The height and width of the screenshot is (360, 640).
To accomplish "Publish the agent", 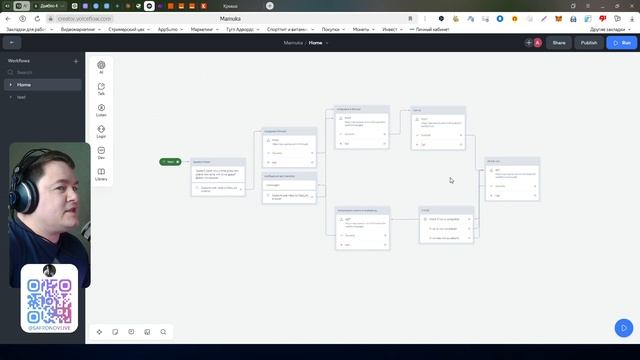I will [x=589, y=42].
